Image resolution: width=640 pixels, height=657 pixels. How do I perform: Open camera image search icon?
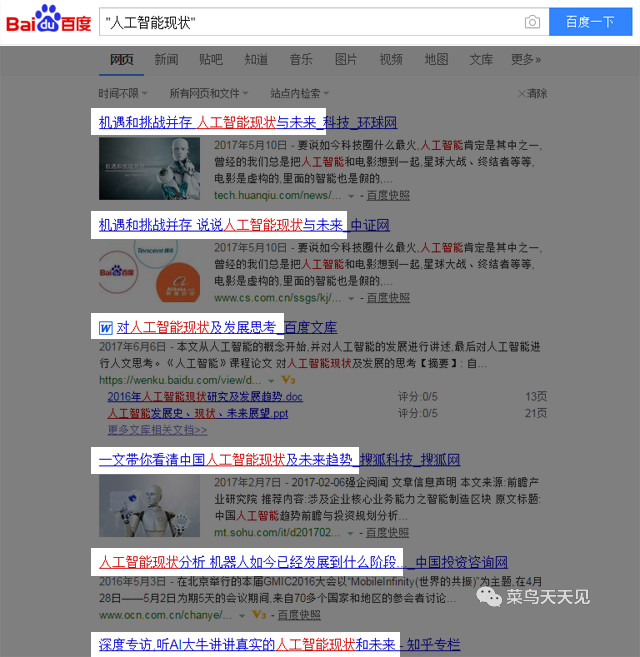(532, 22)
